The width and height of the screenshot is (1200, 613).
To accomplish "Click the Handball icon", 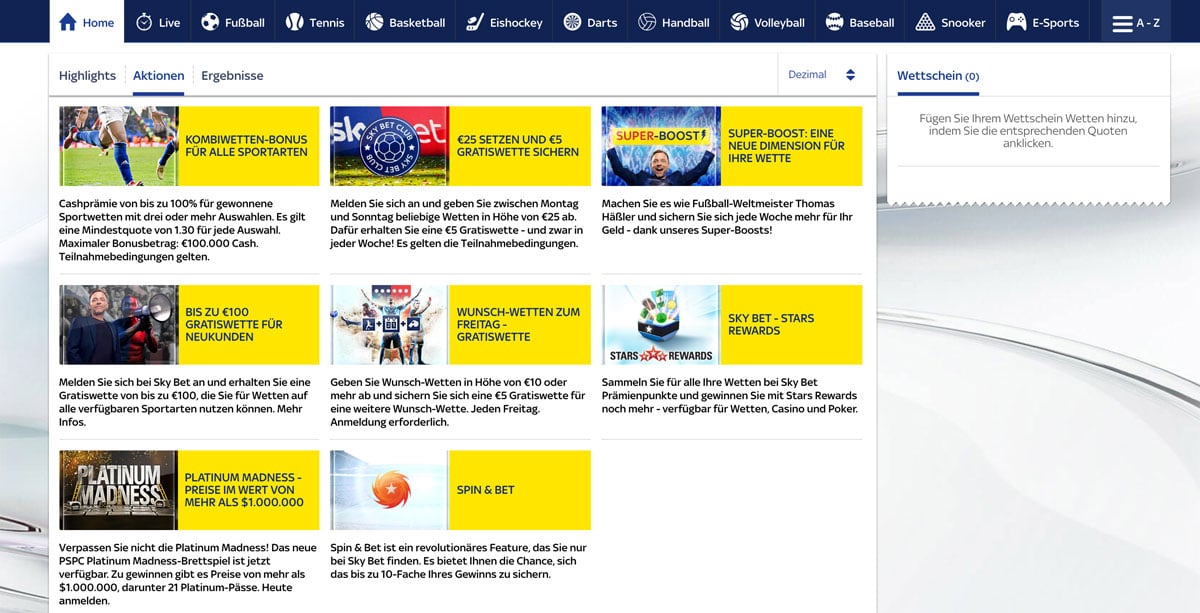I will (647, 22).
